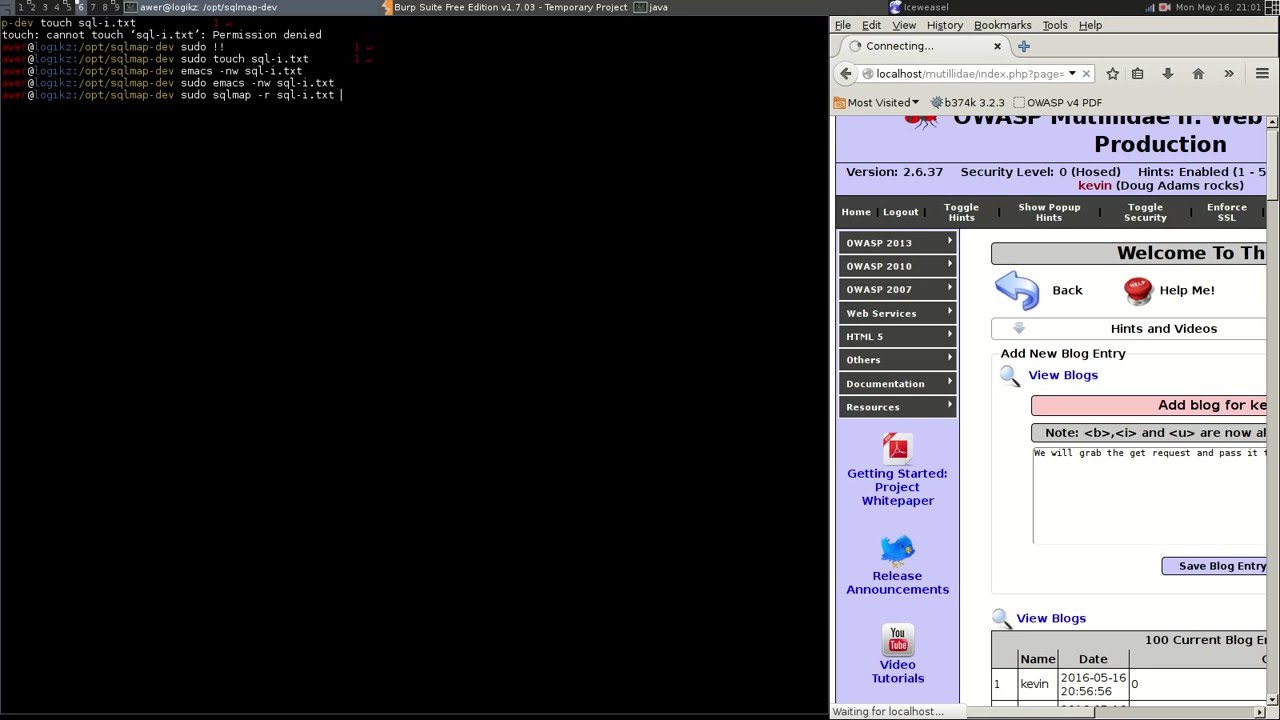Screen dimensions: 1280x720
Task: Click the magnifier icon beside lower View Blogs
Action: click(1002, 619)
